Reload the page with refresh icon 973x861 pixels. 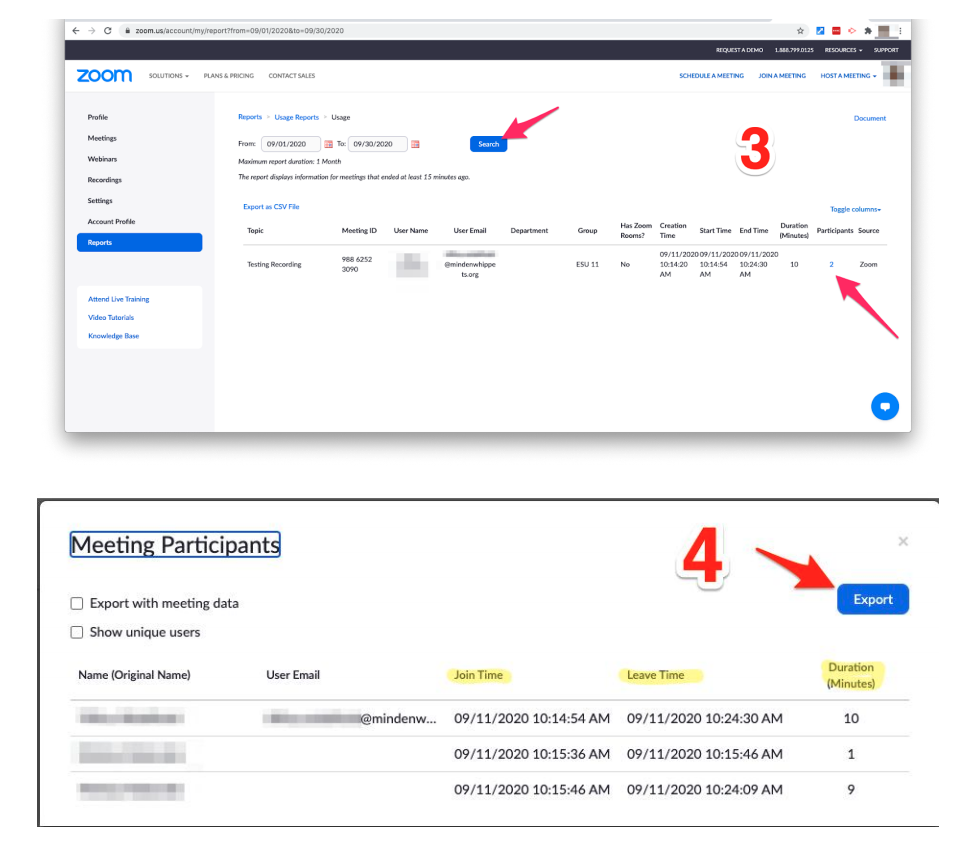(108, 30)
